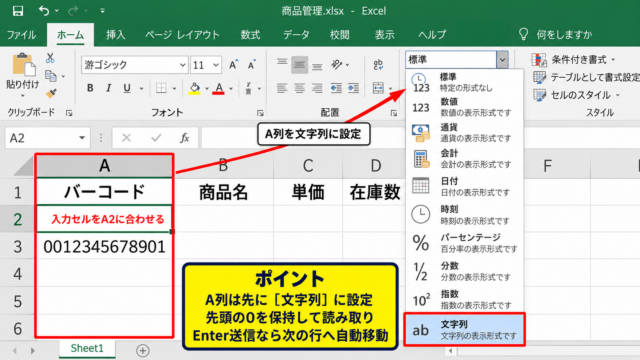The width and height of the screenshot is (640, 360).
Task: Choose 文字列 format from the list
Action: (464, 330)
